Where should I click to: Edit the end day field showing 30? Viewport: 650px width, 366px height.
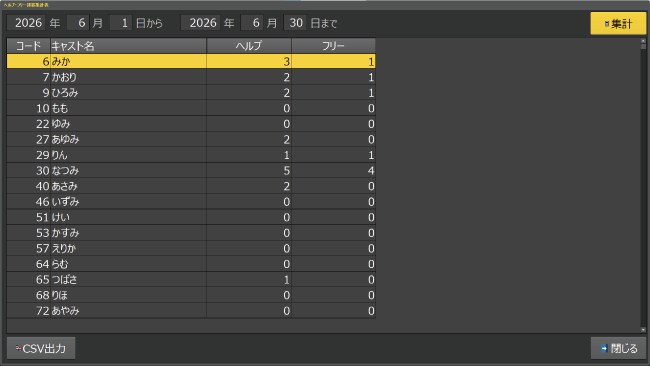tap(295, 23)
